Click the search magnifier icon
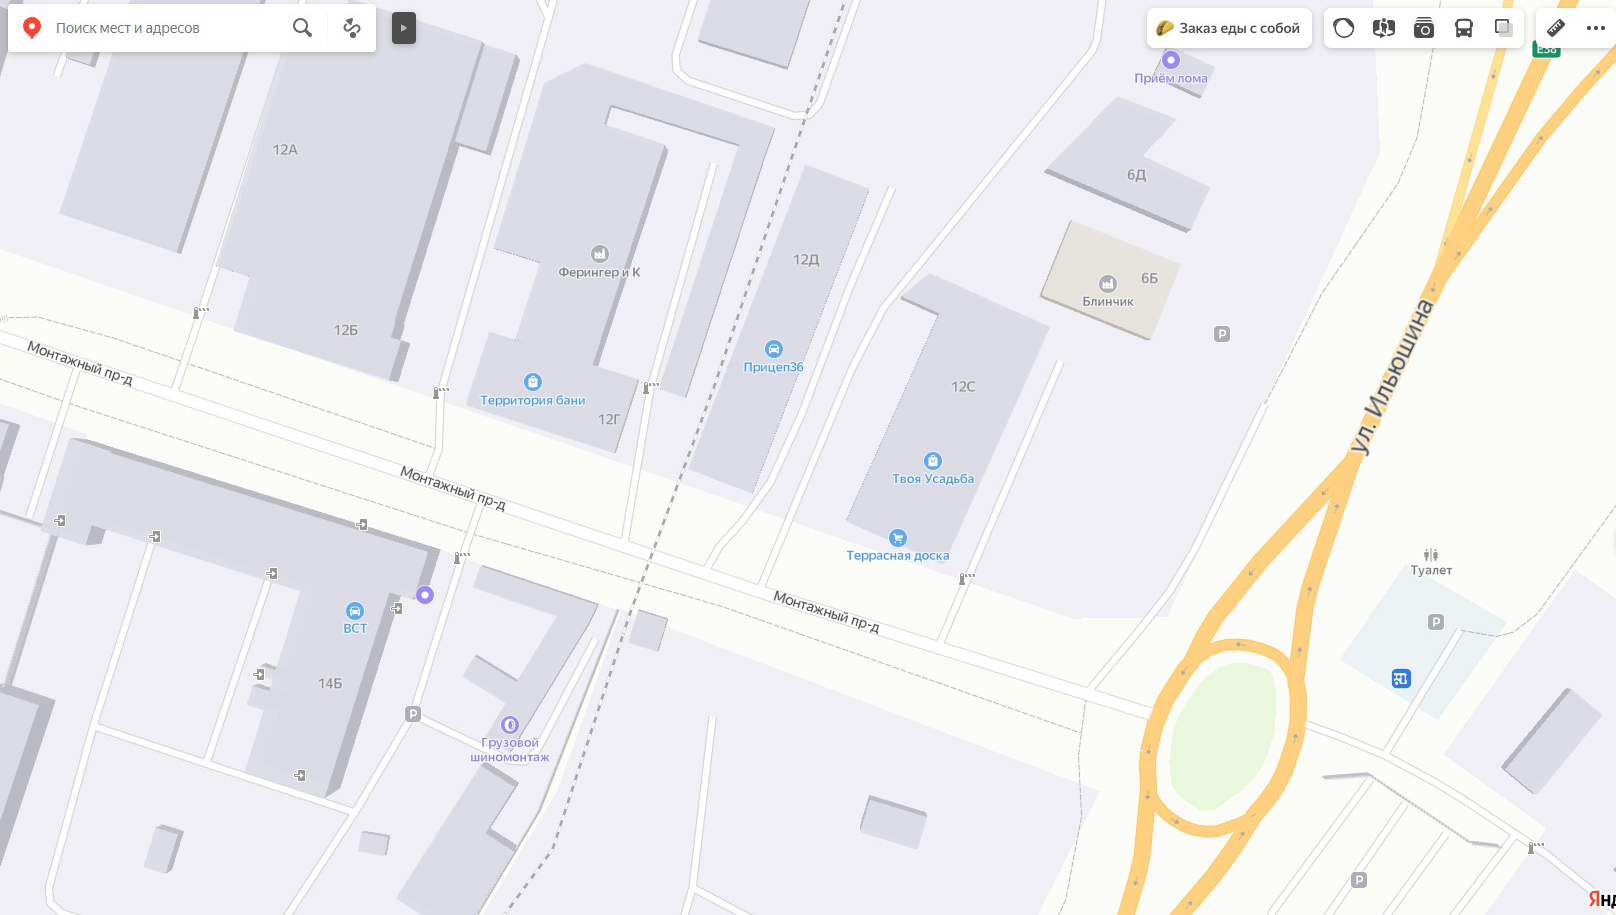Image resolution: width=1616 pixels, height=915 pixels. click(x=302, y=28)
